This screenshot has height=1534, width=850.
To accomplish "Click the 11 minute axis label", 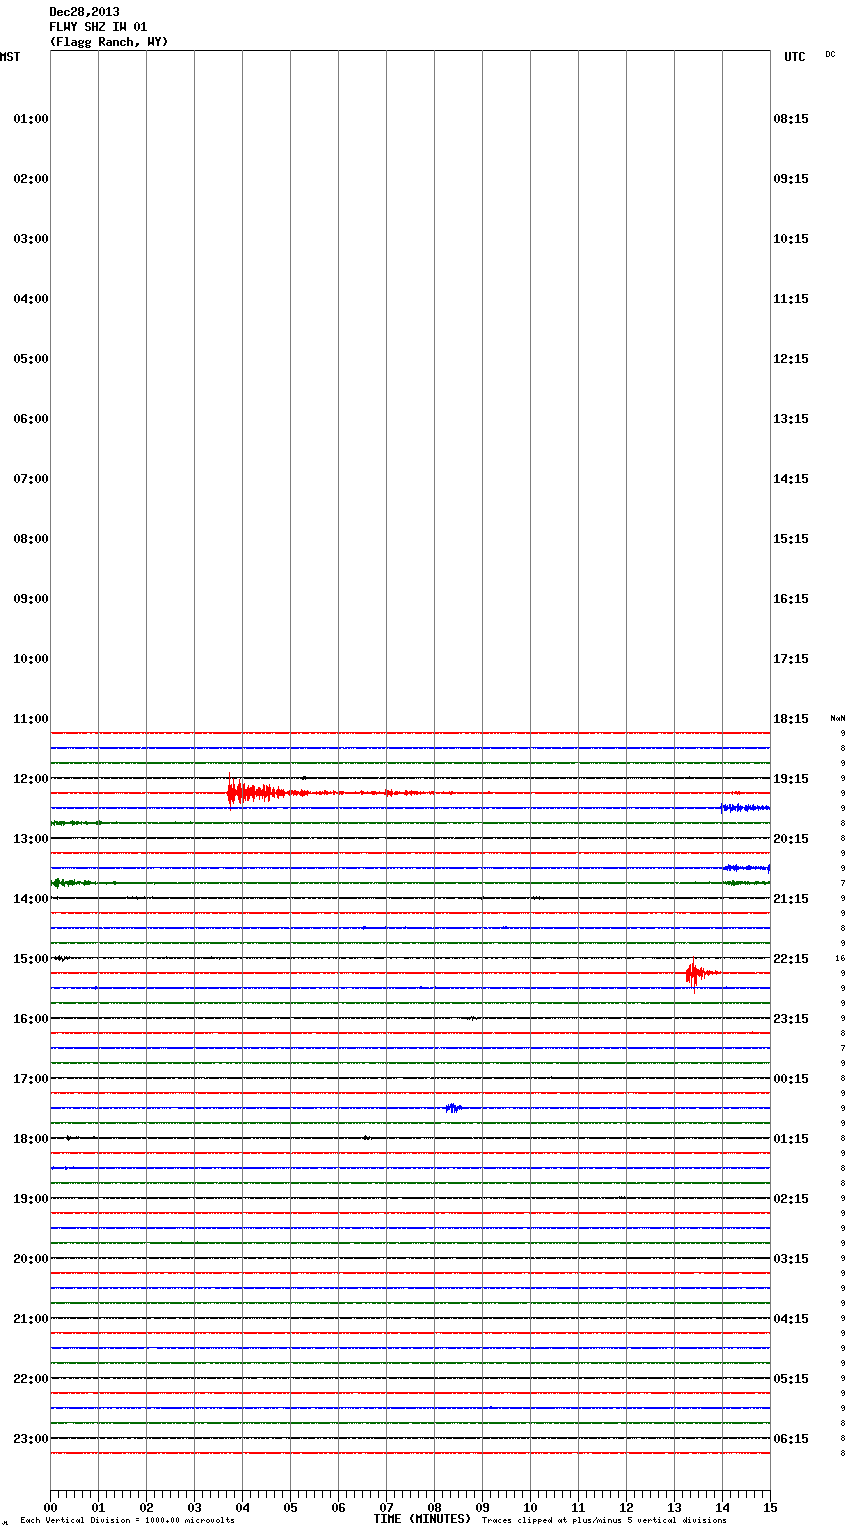I will (578, 1508).
